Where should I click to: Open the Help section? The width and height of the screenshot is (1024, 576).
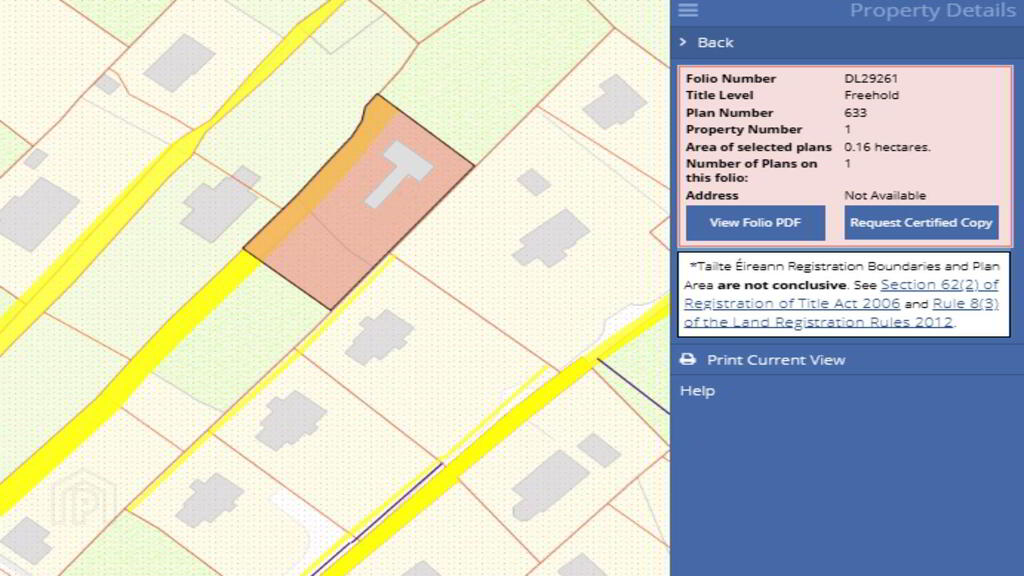click(x=697, y=391)
